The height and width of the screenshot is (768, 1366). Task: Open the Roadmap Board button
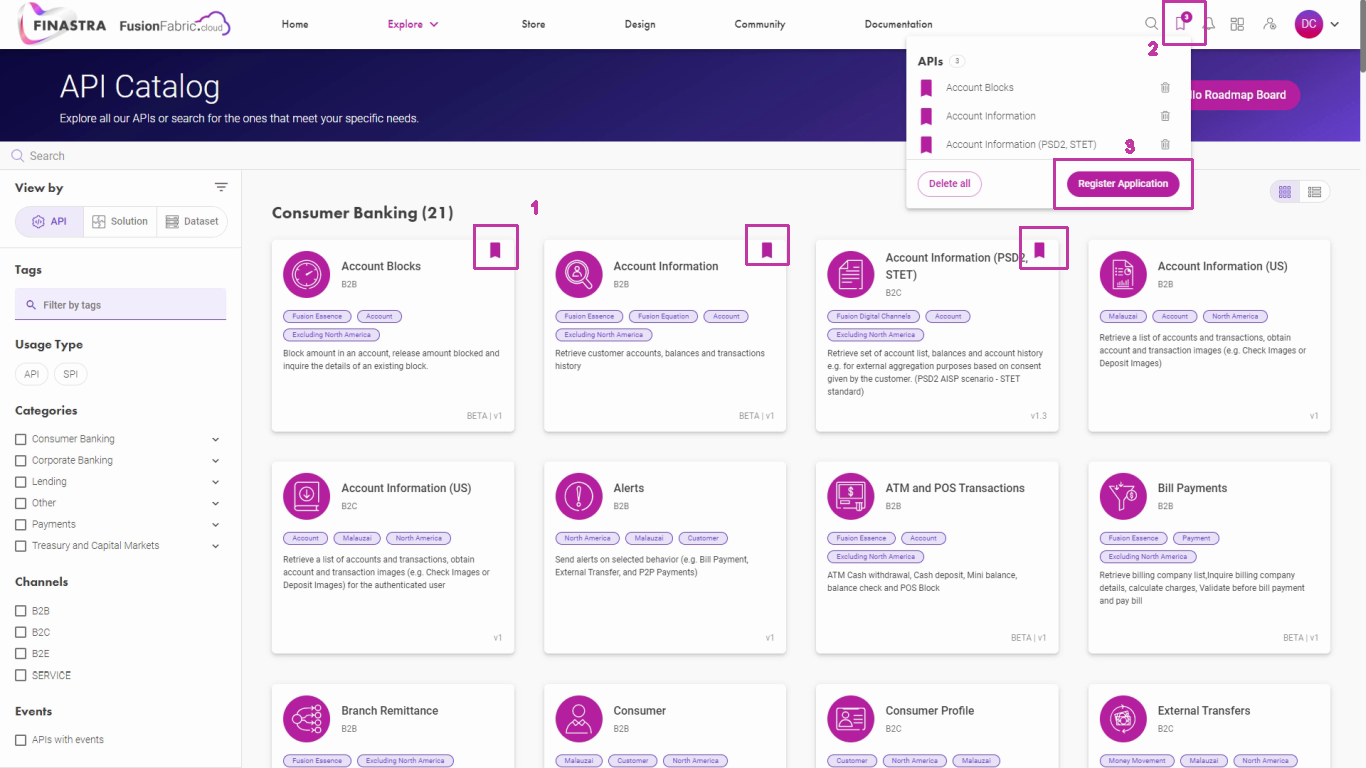(1245, 95)
